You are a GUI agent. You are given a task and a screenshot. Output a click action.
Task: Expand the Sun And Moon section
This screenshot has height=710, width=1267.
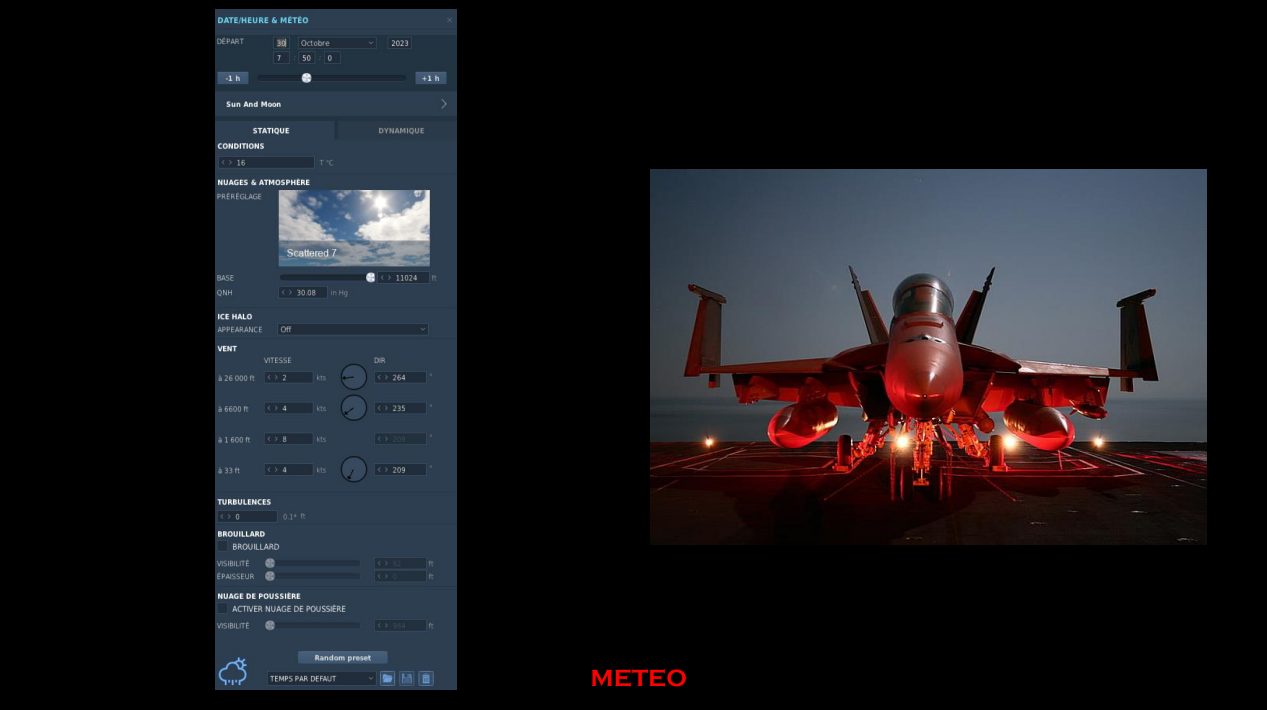click(443, 104)
